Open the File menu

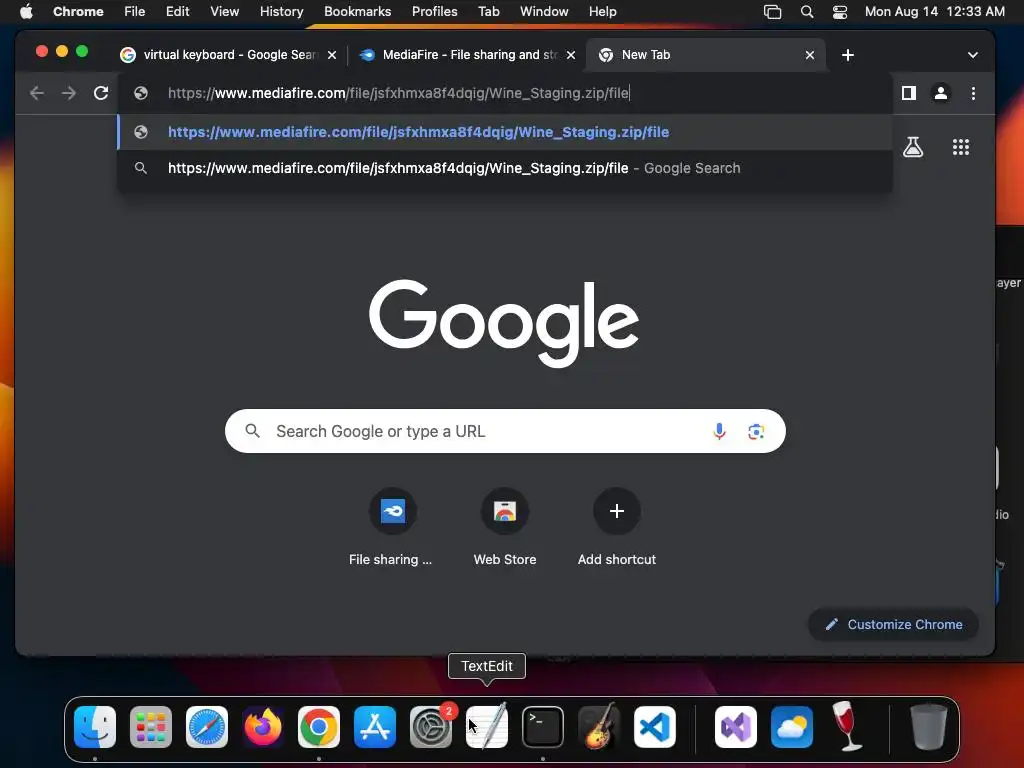135,12
